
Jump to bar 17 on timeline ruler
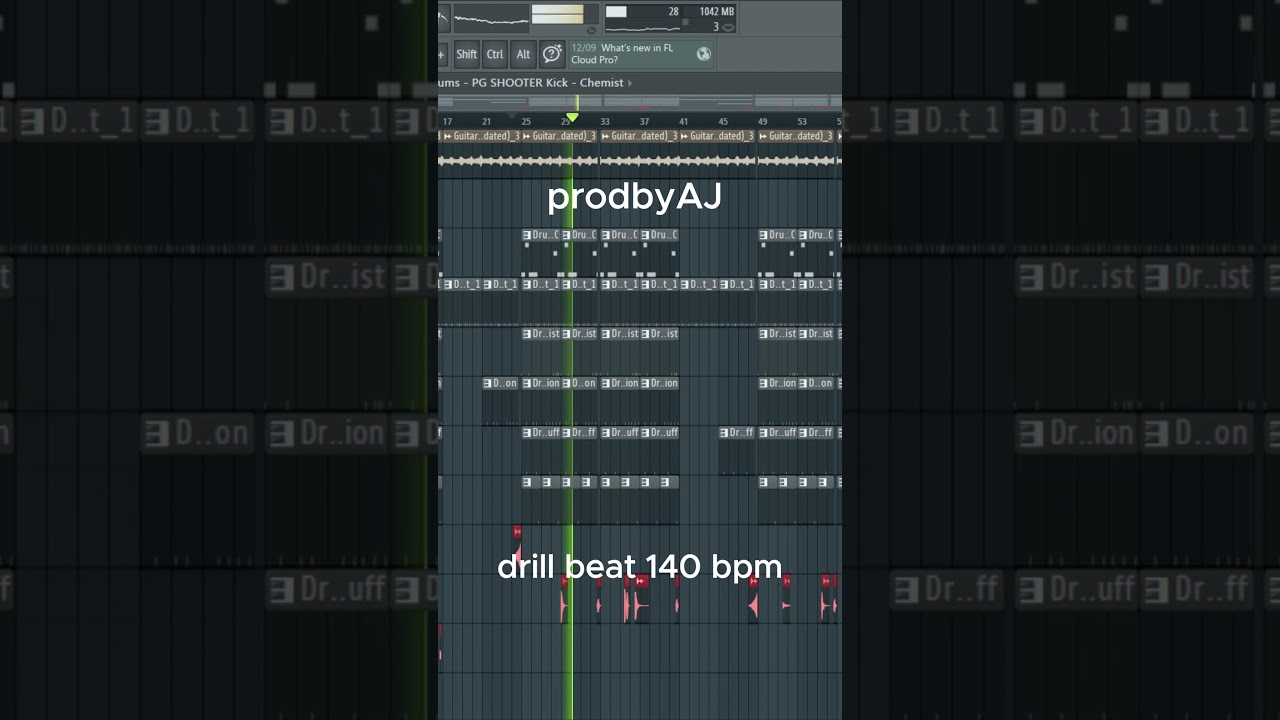click(x=447, y=122)
